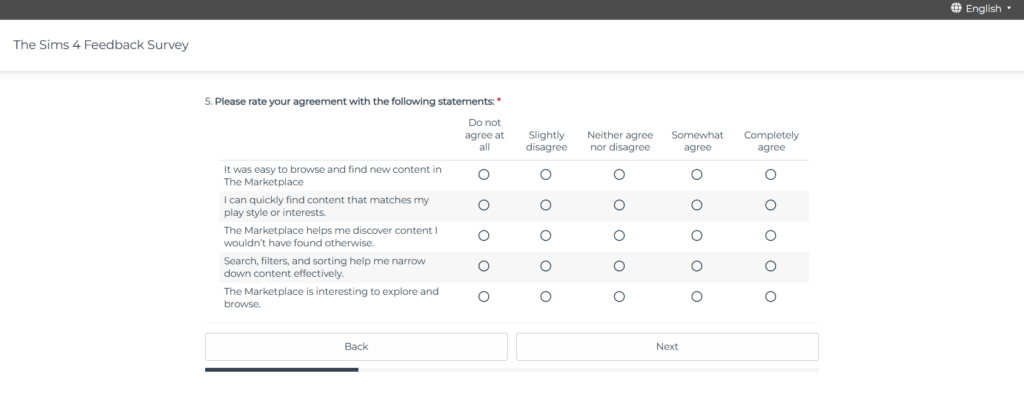The image size is (1024, 406).
Task: Select 'Neither agree nor disagree' for quickly find content row
Action: point(619,205)
